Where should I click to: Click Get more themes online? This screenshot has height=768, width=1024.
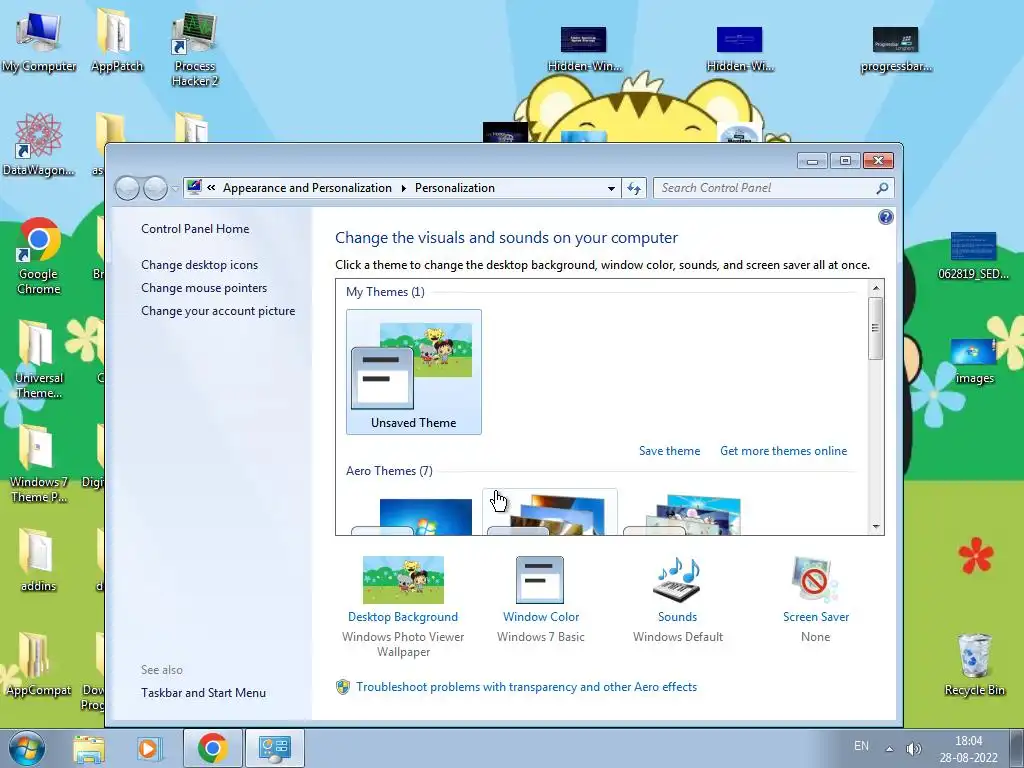[x=783, y=451]
